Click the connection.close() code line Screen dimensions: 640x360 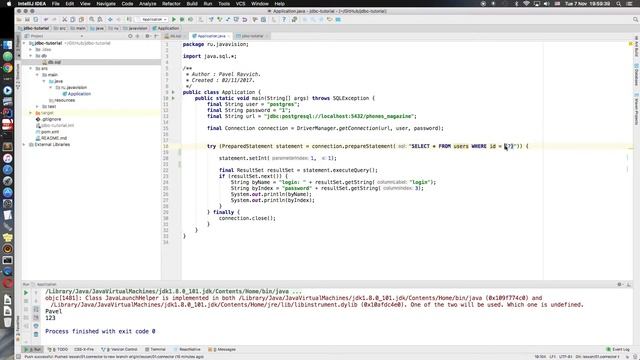pyautogui.click(x=247, y=218)
